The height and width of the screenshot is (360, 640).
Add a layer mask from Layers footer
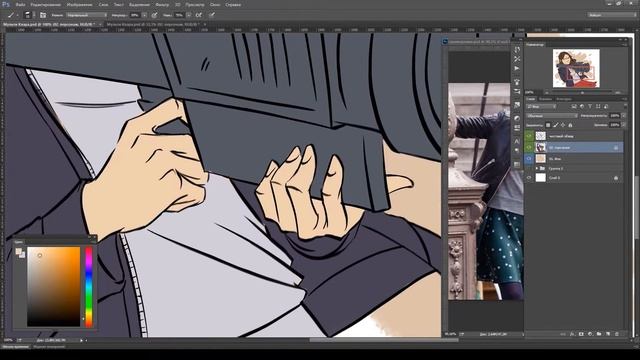[581, 334]
